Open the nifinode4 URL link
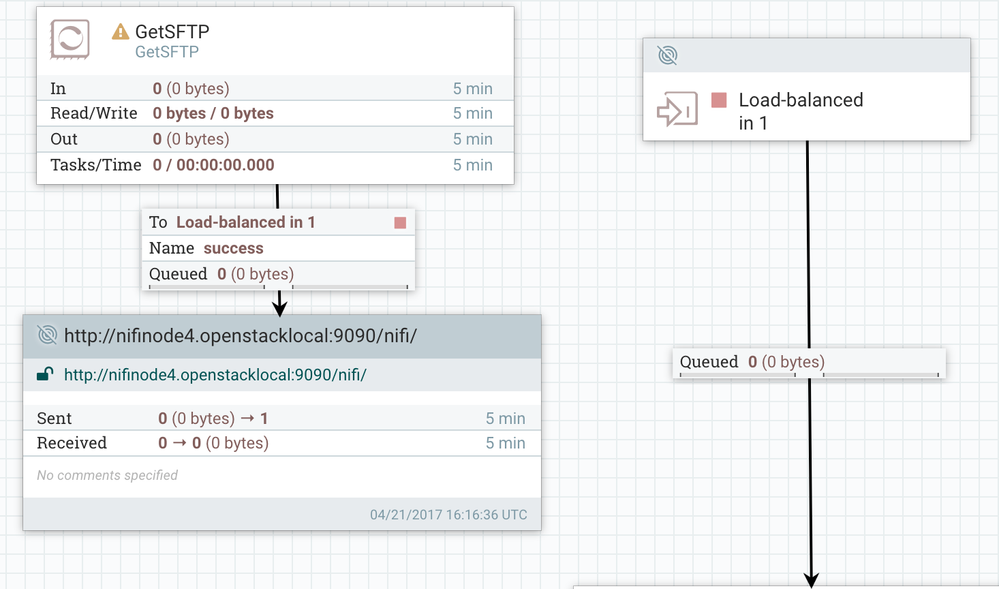 click(215, 375)
